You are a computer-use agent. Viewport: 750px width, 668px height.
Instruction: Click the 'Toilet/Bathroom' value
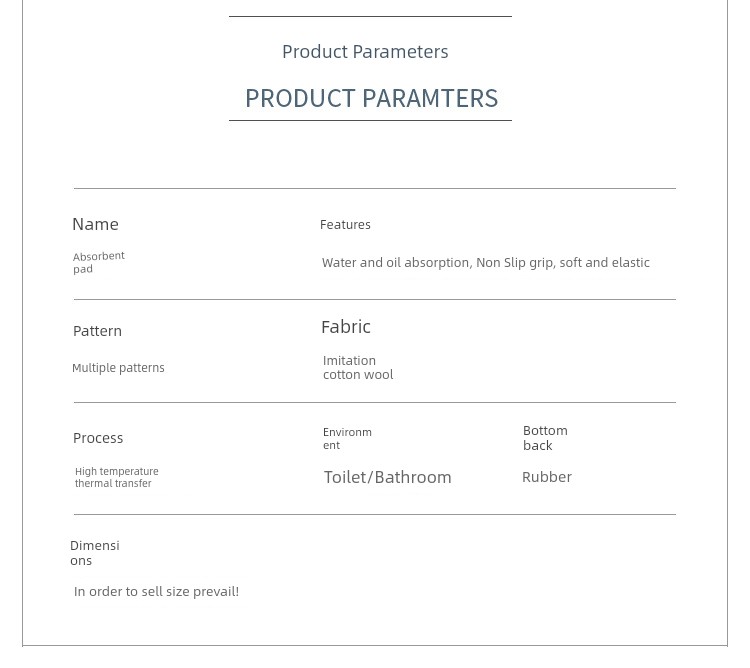(x=387, y=477)
